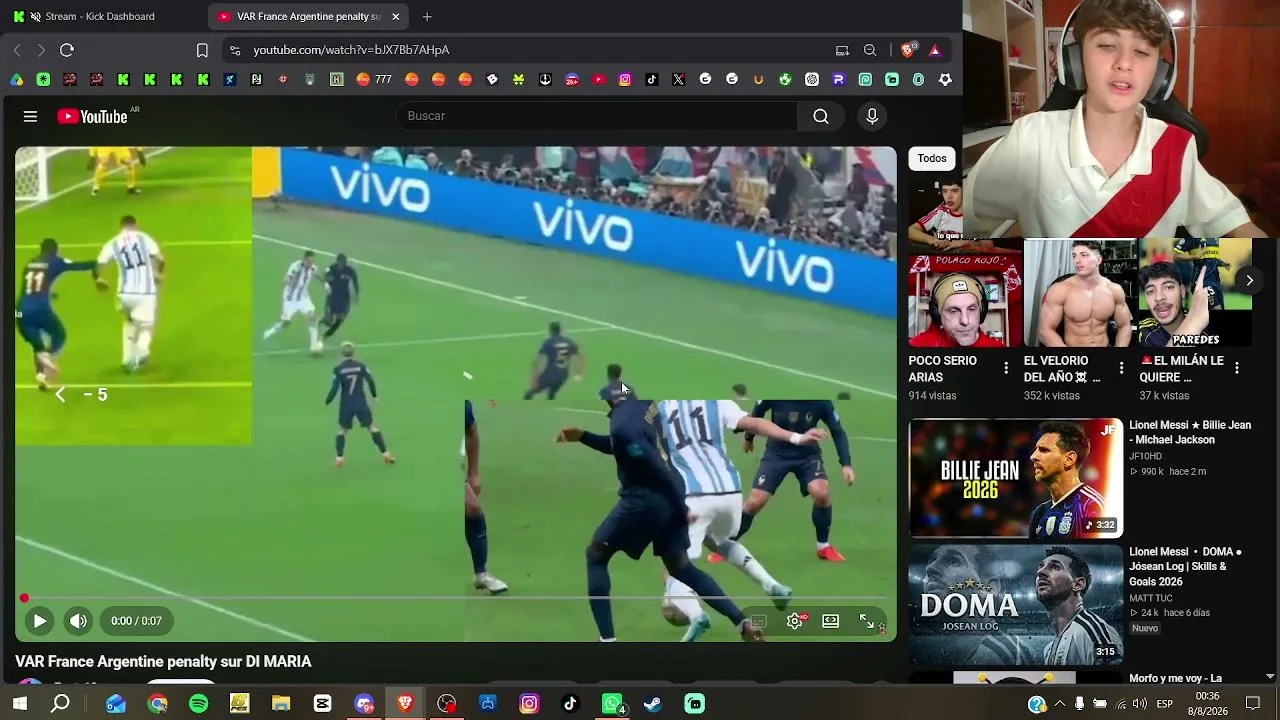
Task: Start voice search with the microphone icon
Action: [872, 116]
